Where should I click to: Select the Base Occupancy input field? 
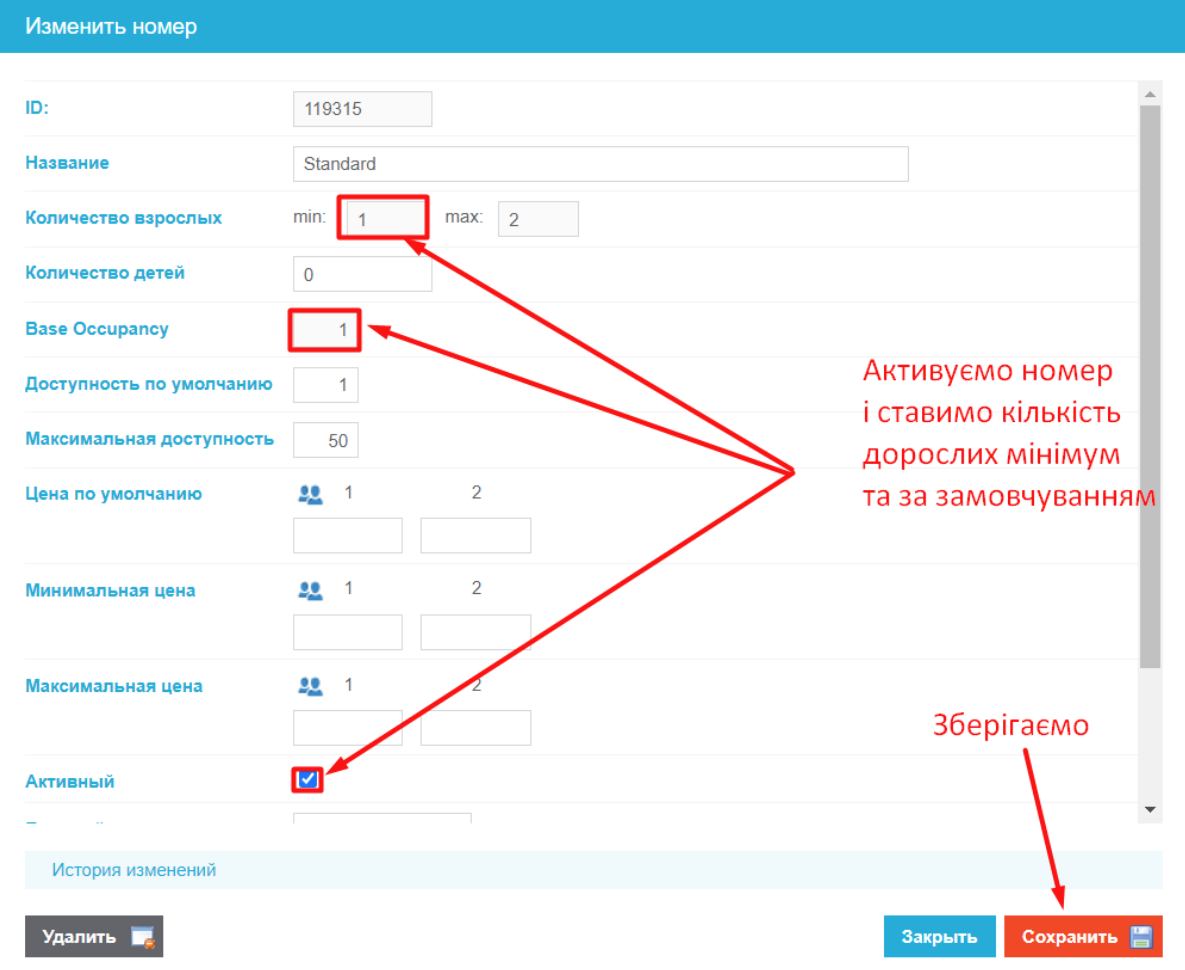pyautogui.click(x=325, y=329)
